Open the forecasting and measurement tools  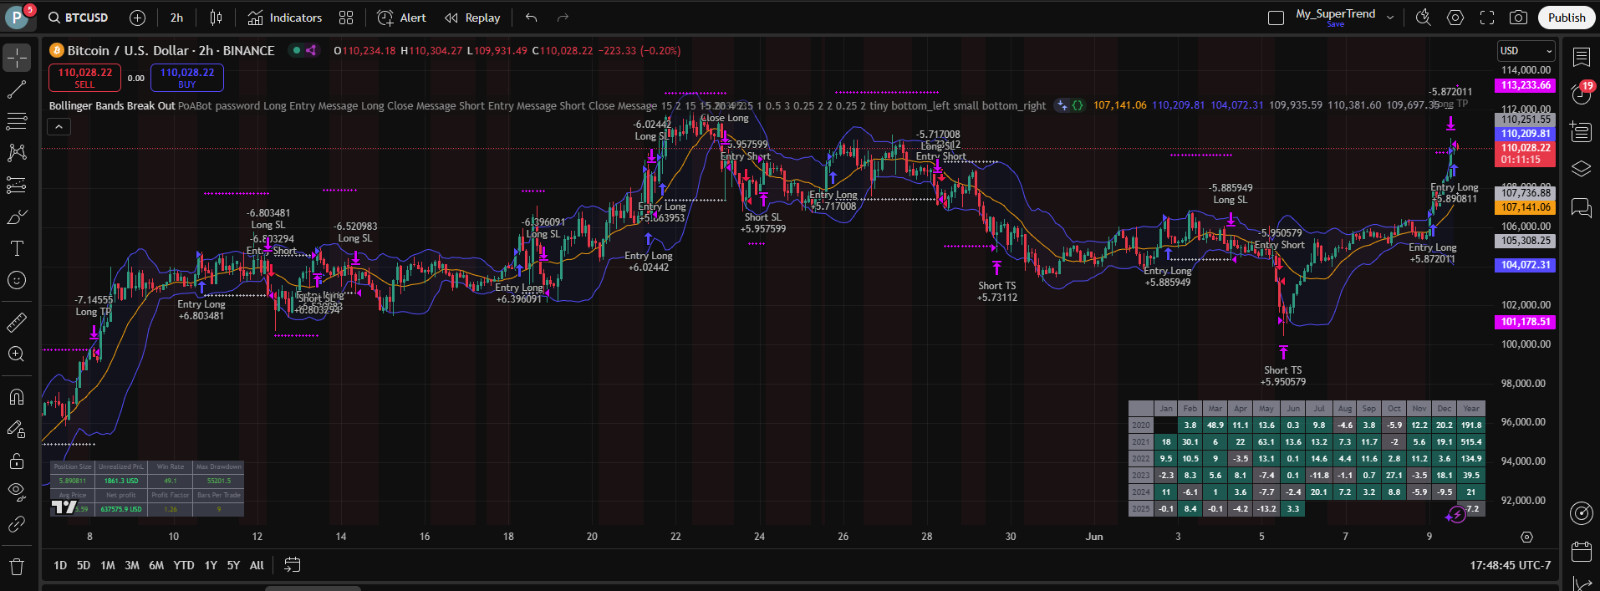(x=17, y=185)
